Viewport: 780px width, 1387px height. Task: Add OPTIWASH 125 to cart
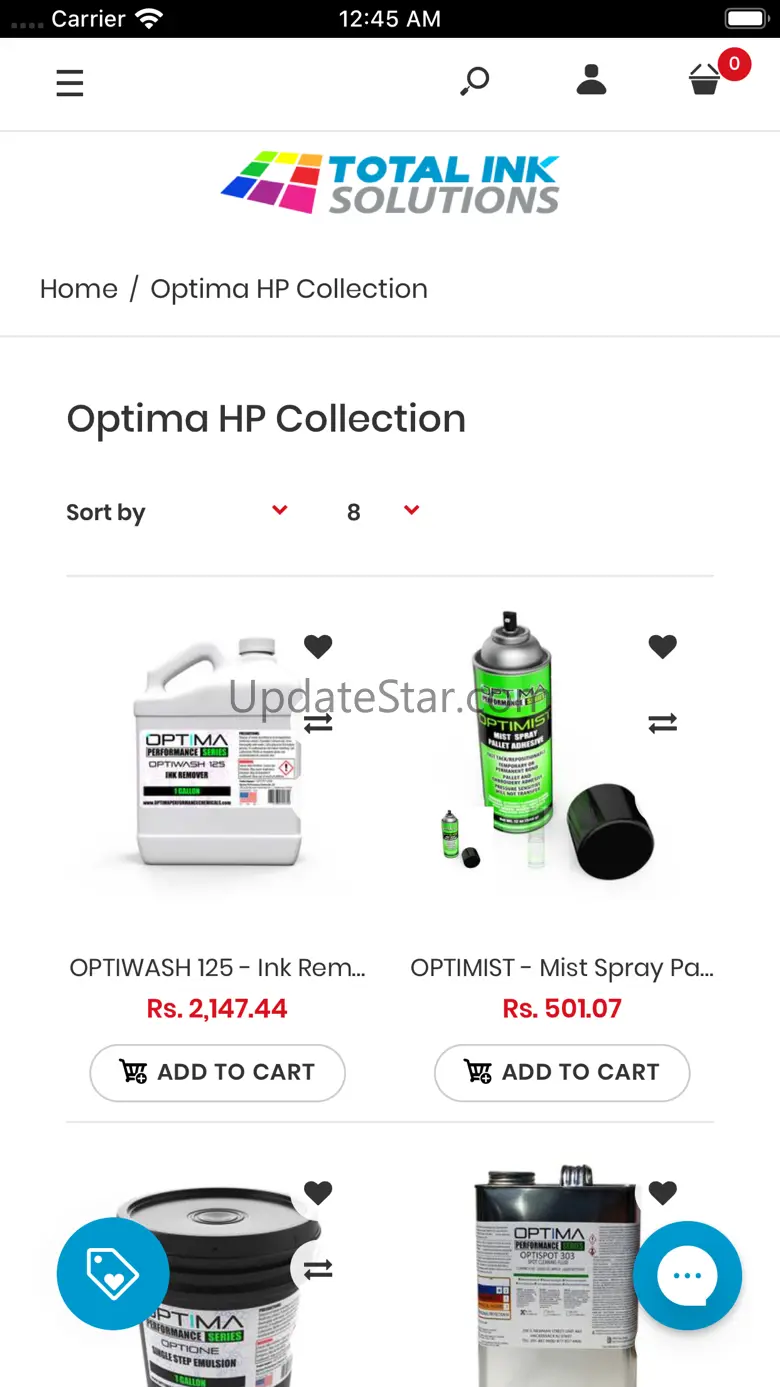218,1072
